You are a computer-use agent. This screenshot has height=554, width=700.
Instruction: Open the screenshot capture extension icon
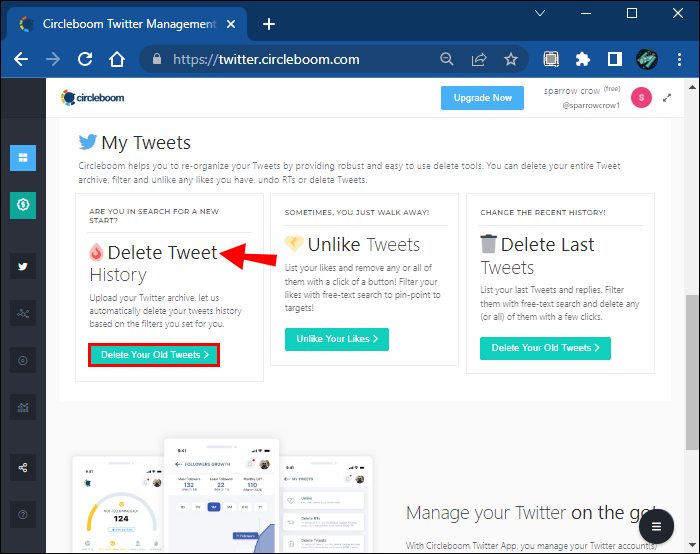(x=551, y=59)
